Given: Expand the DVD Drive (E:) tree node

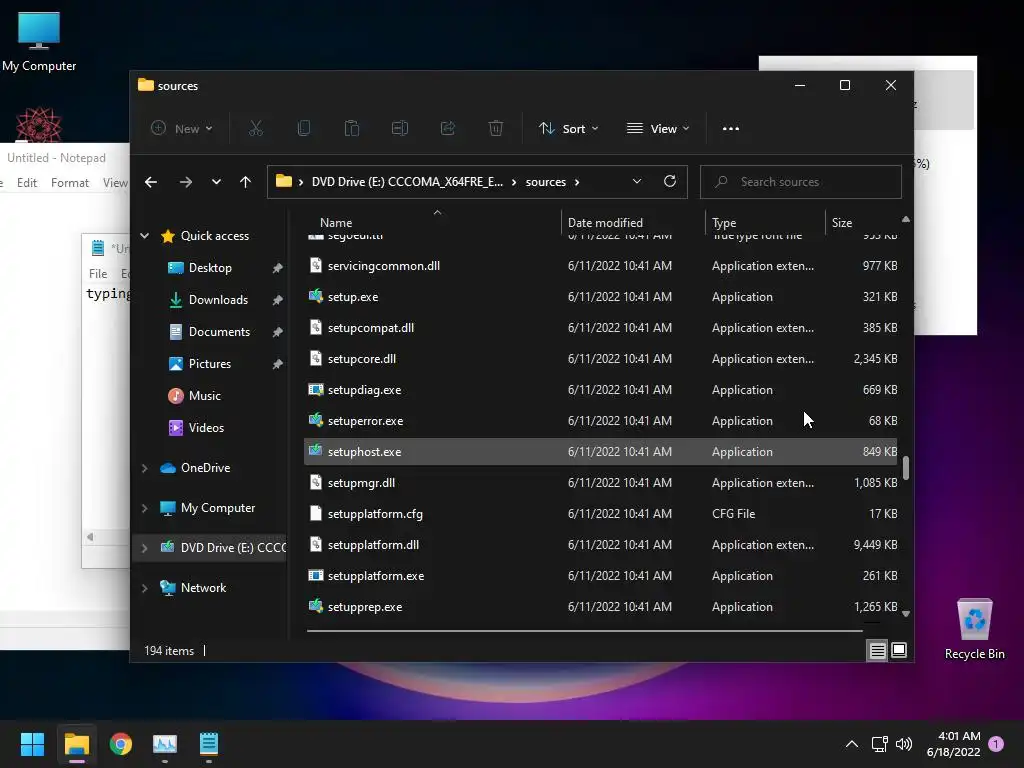Looking at the screenshot, I should (145, 548).
